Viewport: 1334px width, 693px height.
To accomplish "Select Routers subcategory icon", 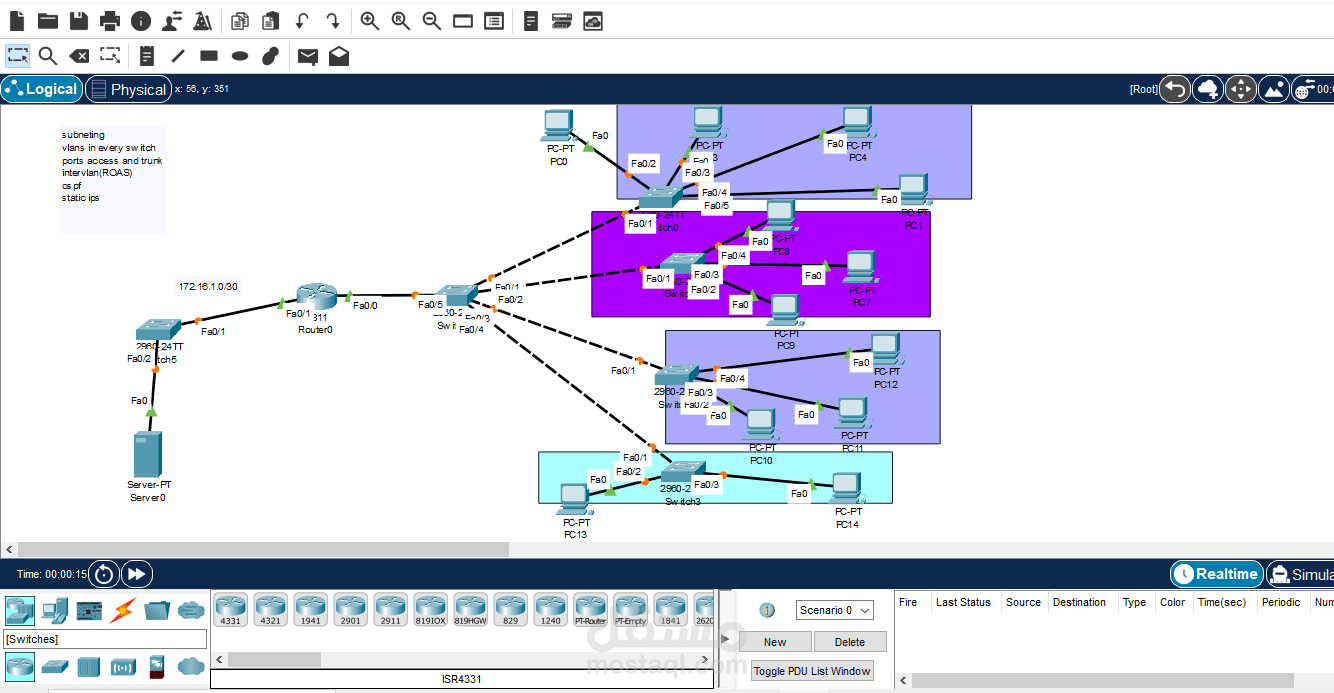I will [20, 665].
